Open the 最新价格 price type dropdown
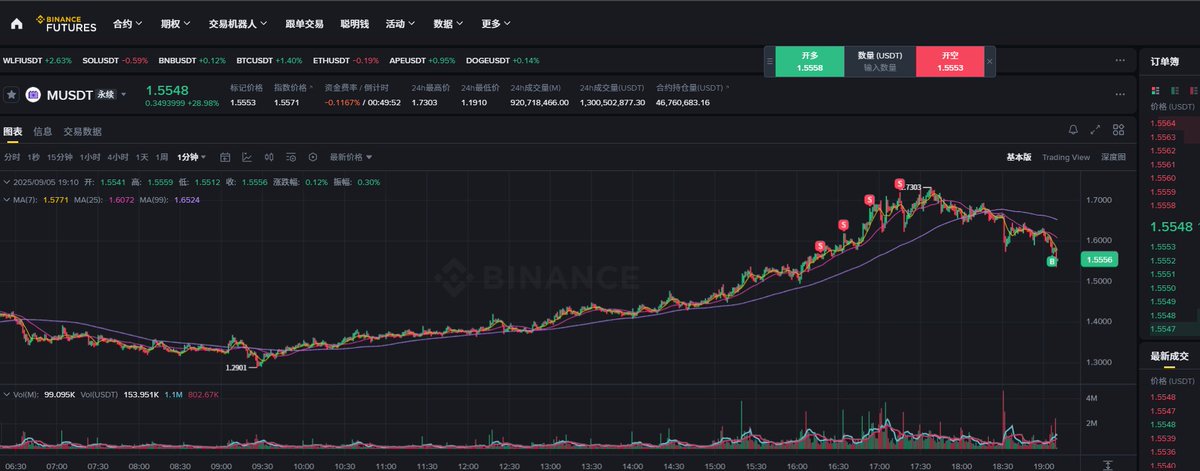Screen dimensions: 1200x471 click(351, 157)
